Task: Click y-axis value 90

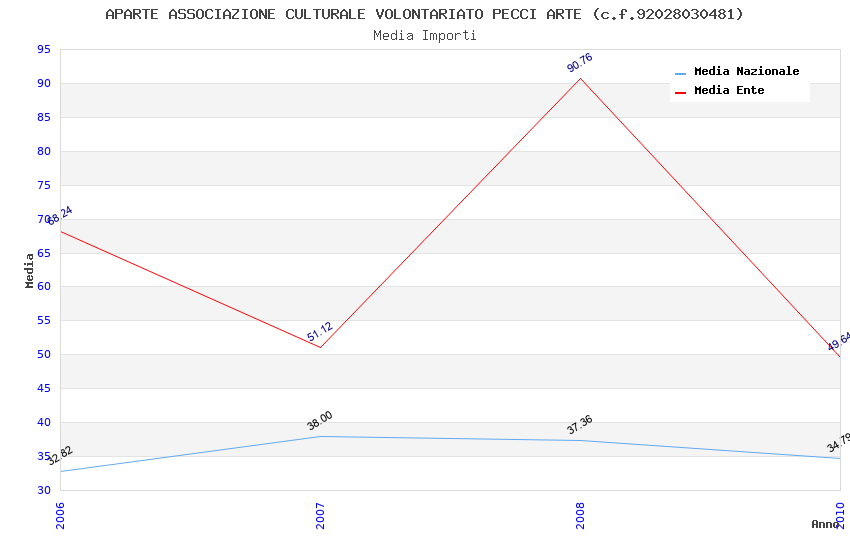Action: [x=44, y=83]
